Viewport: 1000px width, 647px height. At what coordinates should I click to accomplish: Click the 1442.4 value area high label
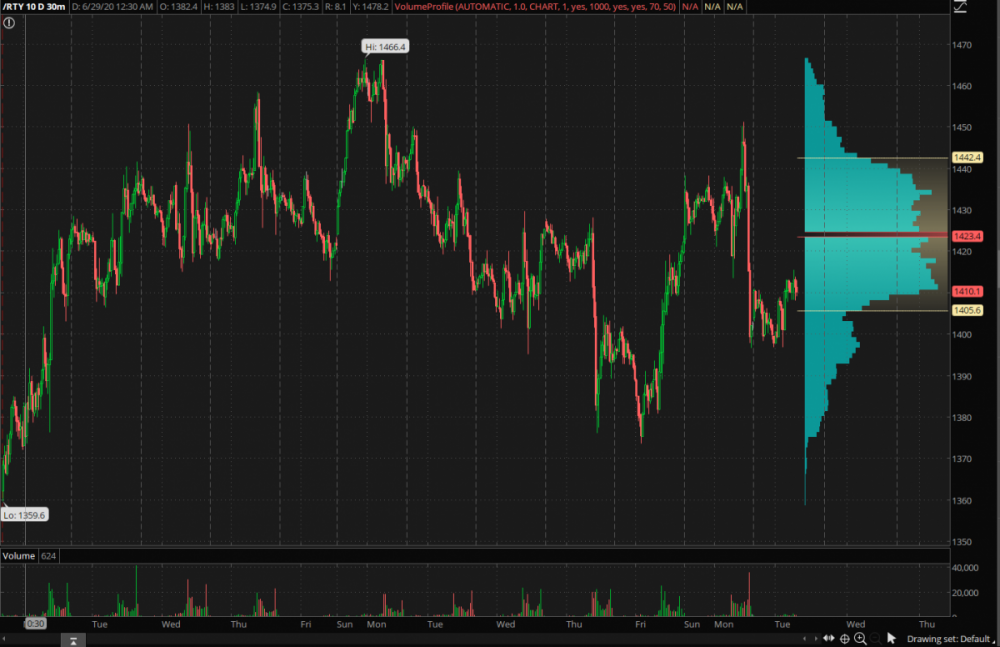click(968, 158)
